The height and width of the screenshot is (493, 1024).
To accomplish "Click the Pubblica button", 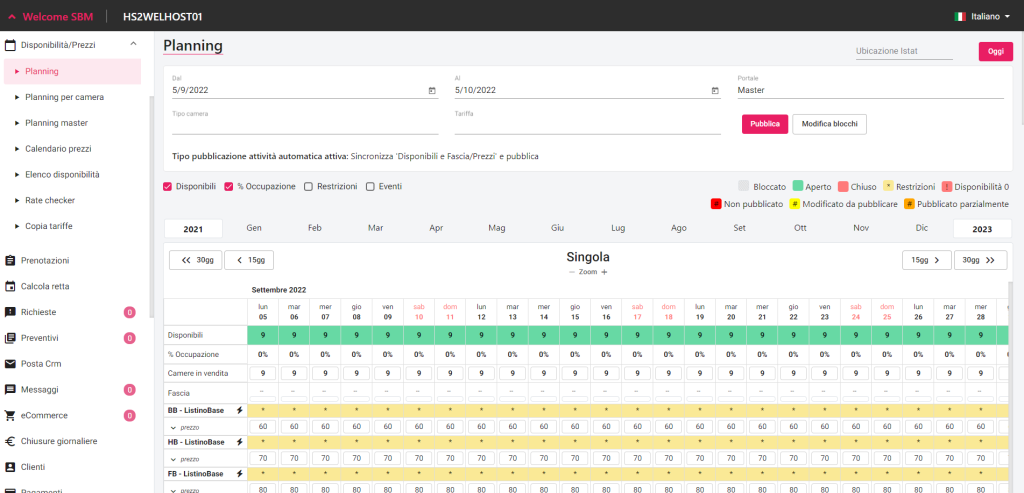I will (765, 124).
